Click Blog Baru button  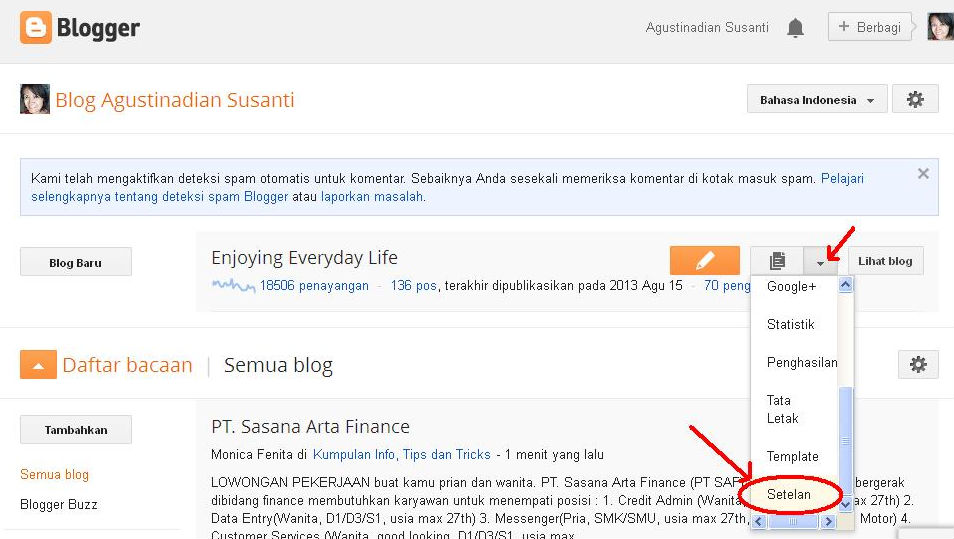pyautogui.click(x=75, y=262)
